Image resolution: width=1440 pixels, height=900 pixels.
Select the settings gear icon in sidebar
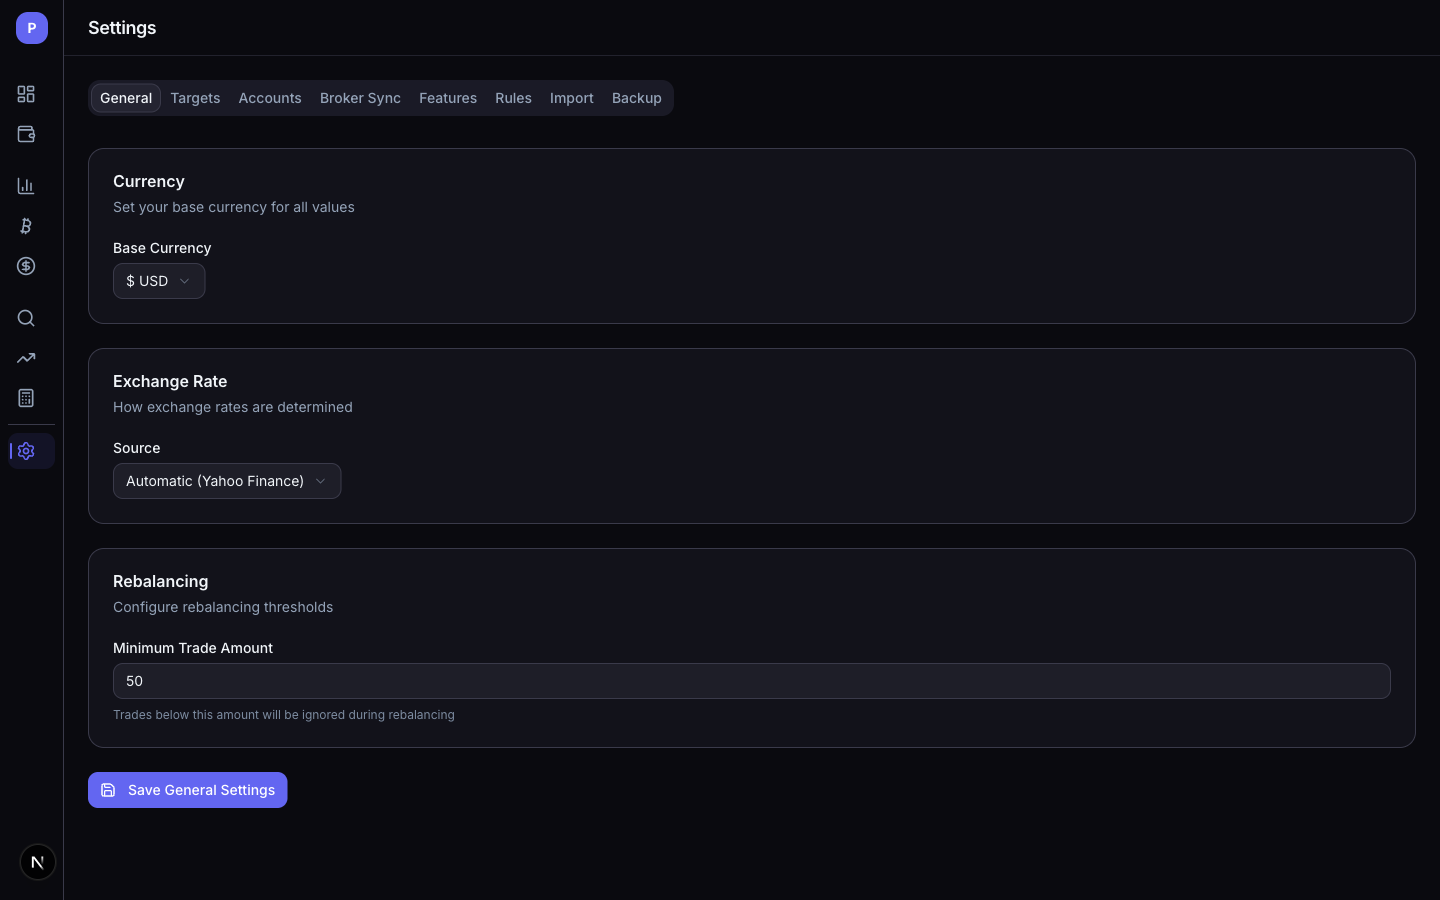pyautogui.click(x=27, y=451)
